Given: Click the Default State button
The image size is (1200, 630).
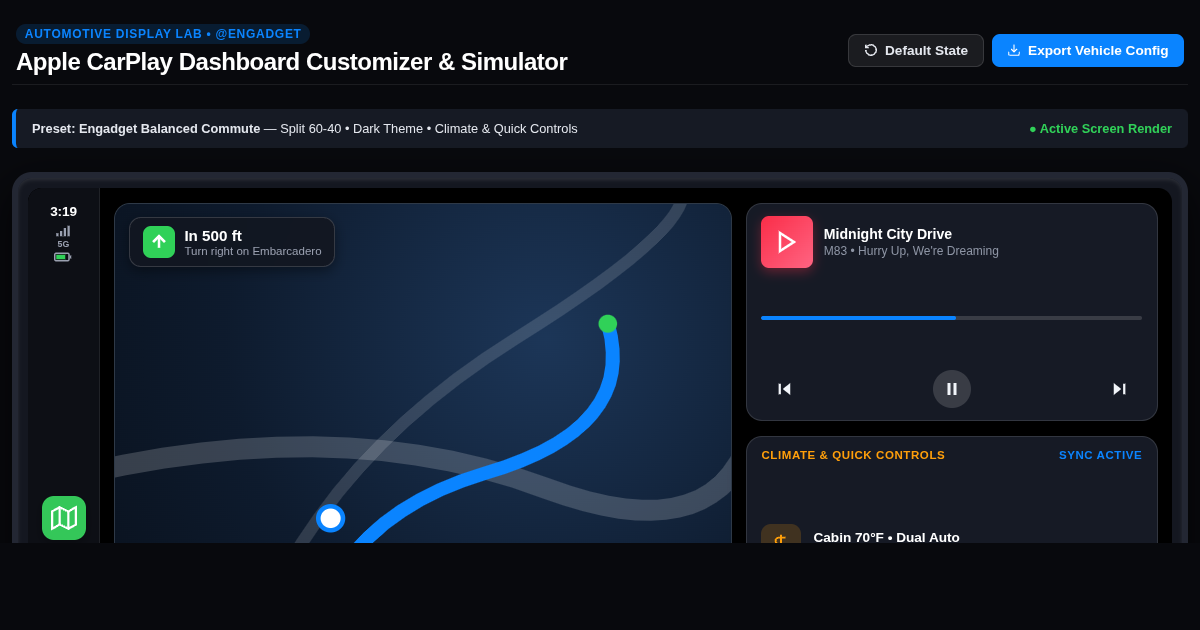Looking at the screenshot, I should [x=916, y=50].
